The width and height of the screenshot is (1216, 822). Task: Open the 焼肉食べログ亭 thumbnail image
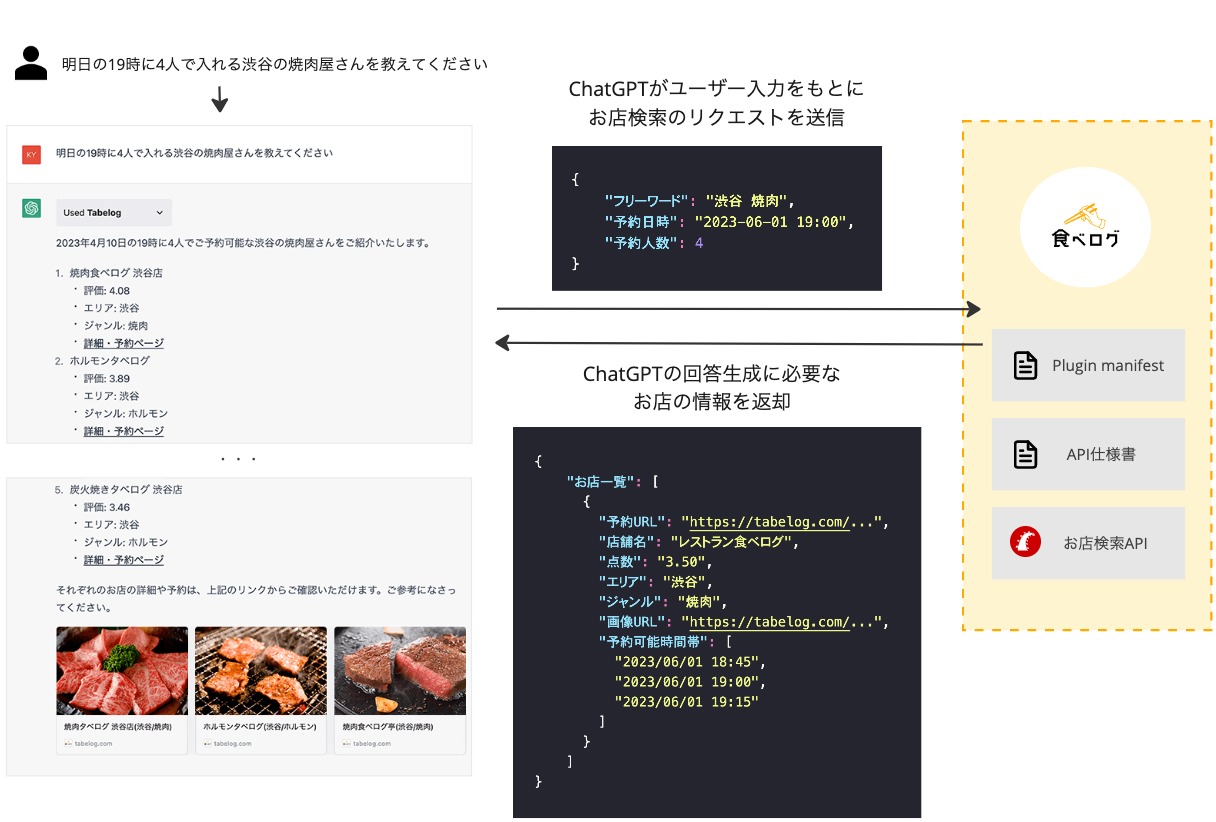399,670
